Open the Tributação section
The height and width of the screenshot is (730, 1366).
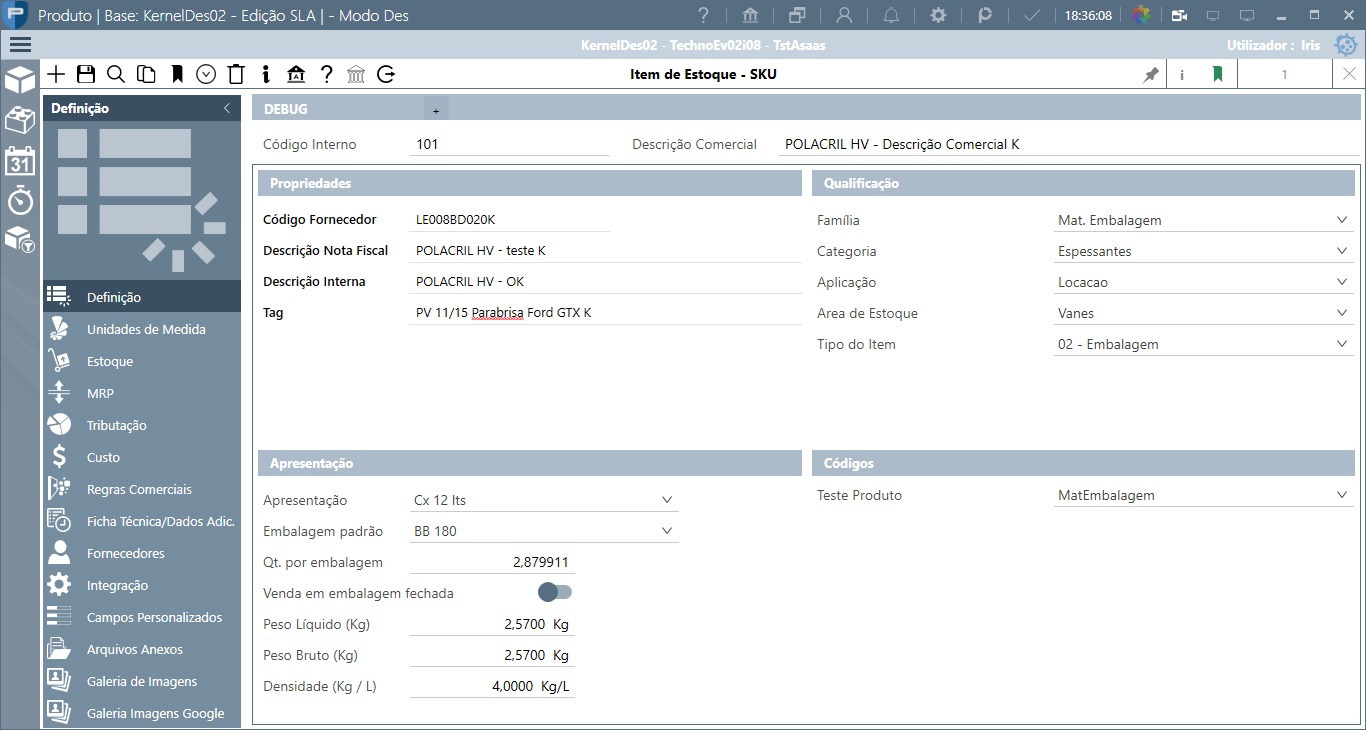pyautogui.click(x=141, y=425)
